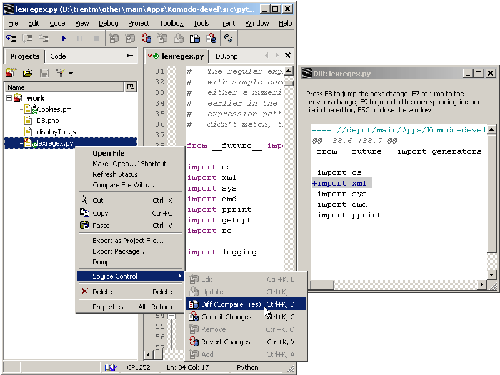This screenshot has width=500, height=375.
Task: Open the dropdown arrow next to the wand icon
Action: click(71, 73)
